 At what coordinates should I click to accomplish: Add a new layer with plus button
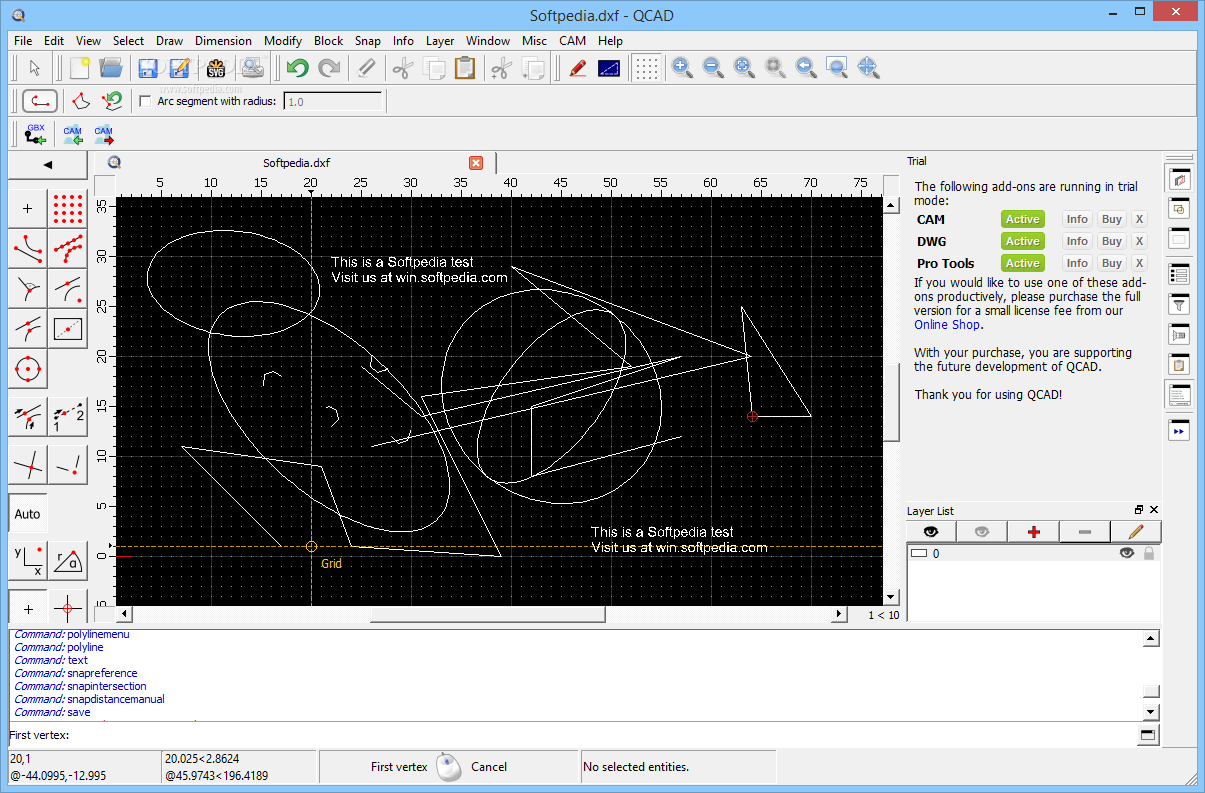click(x=1034, y=532)
